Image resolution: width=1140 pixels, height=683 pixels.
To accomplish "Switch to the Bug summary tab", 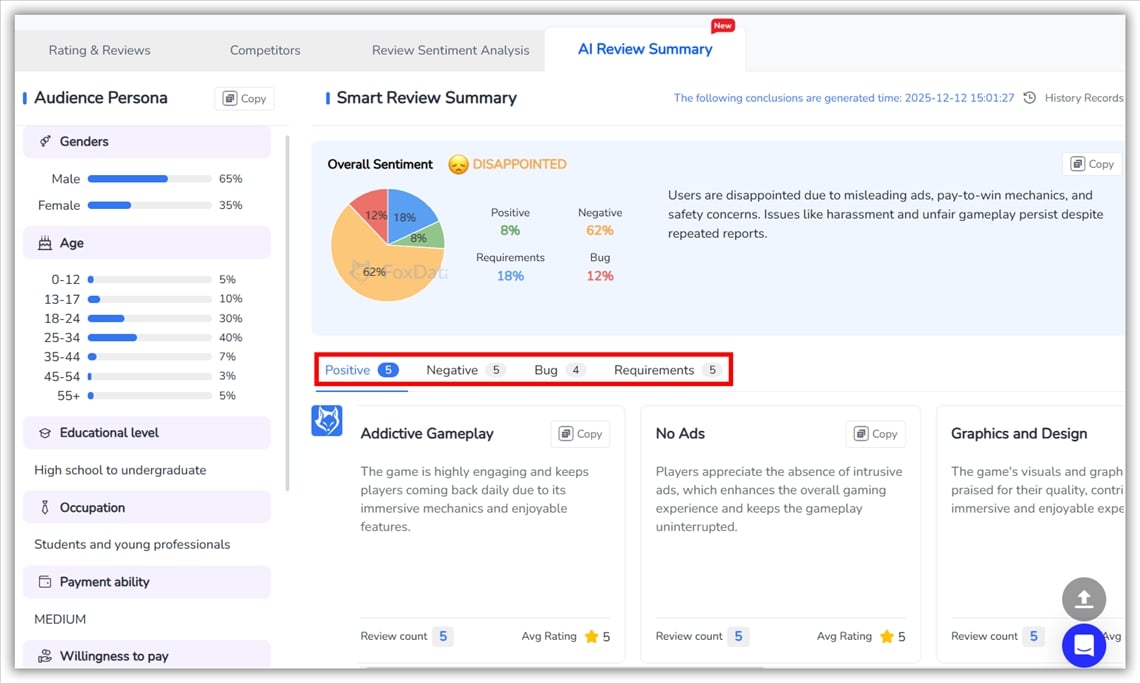I will pyautogui.click(x=545, y=369).
